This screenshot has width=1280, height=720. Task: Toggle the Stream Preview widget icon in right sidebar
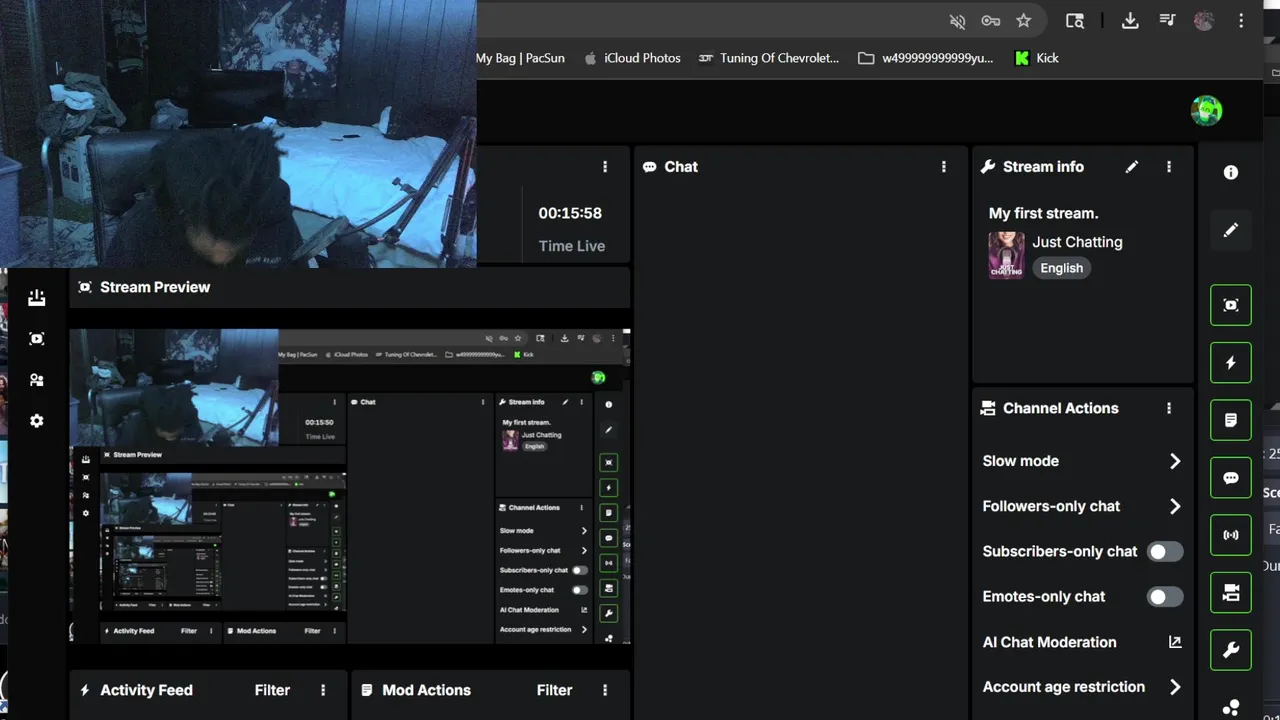(x=1231, y=305)
